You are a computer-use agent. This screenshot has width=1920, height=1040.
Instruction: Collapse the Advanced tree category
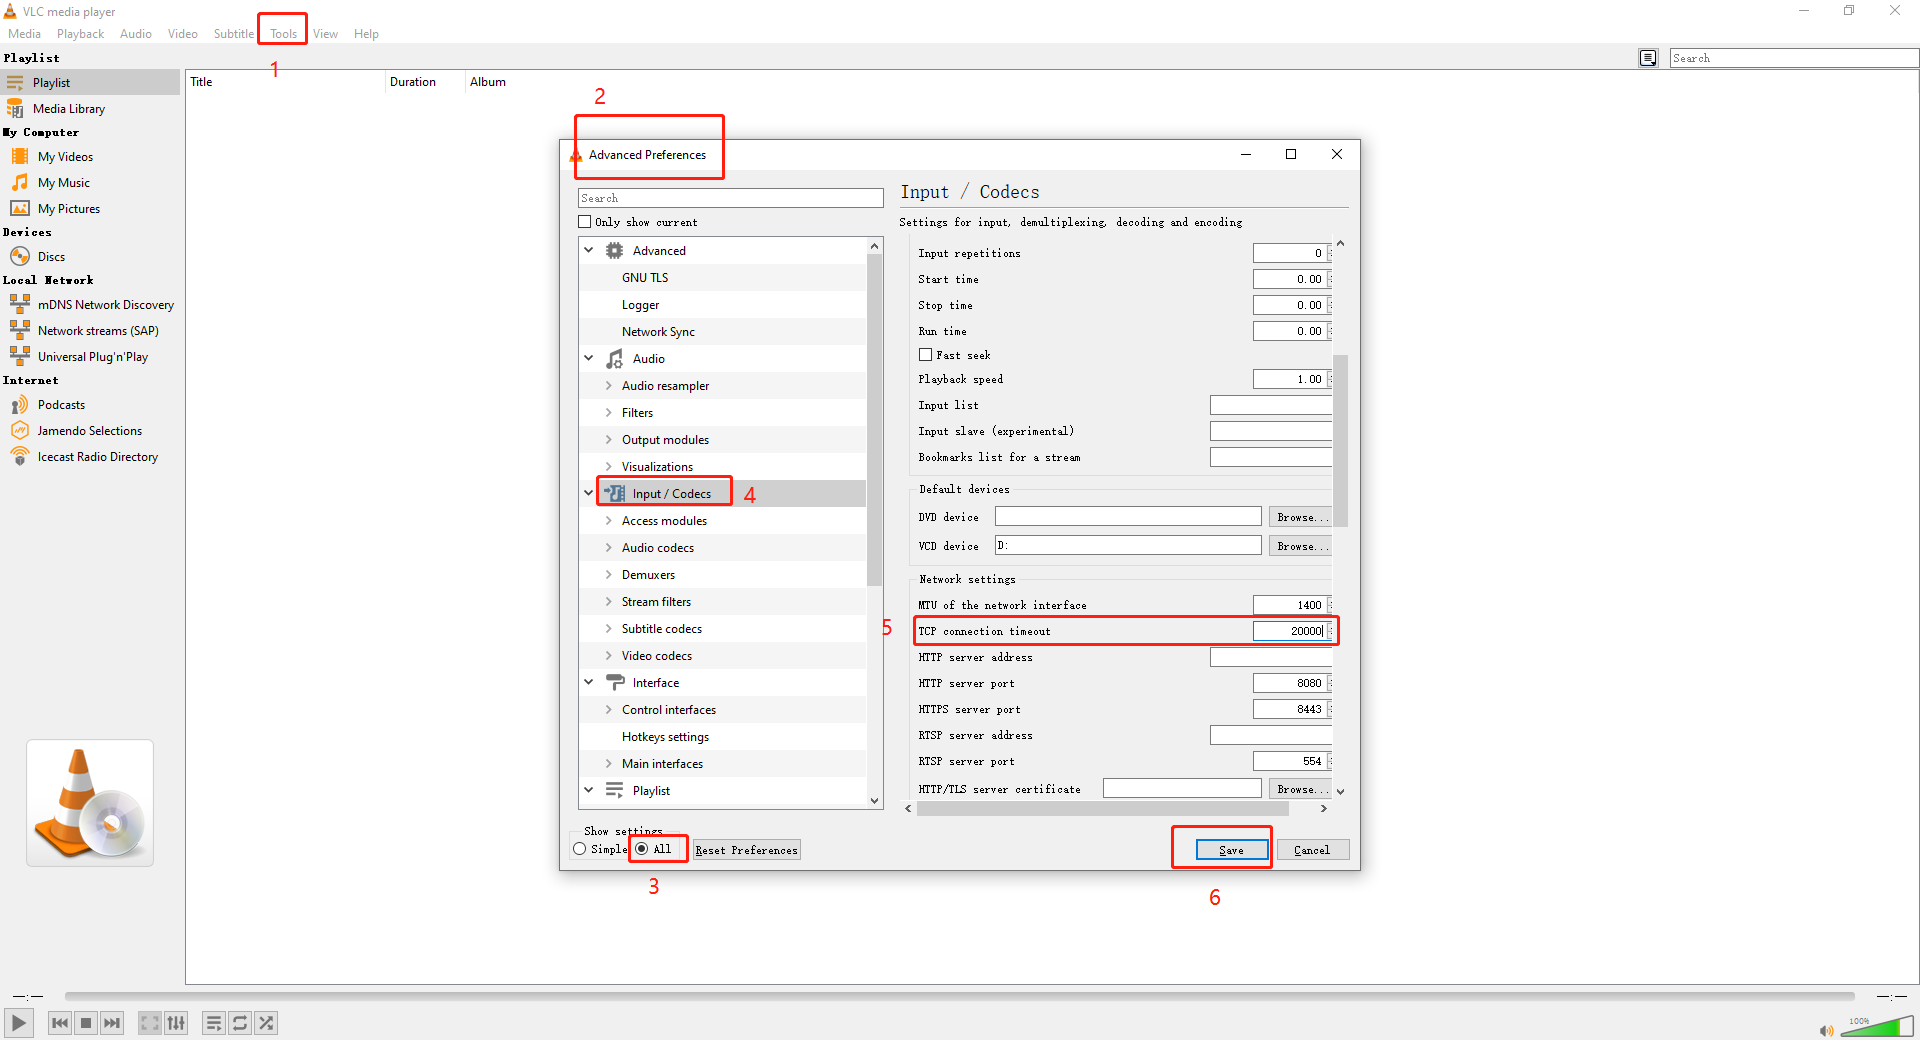point(589,250)
